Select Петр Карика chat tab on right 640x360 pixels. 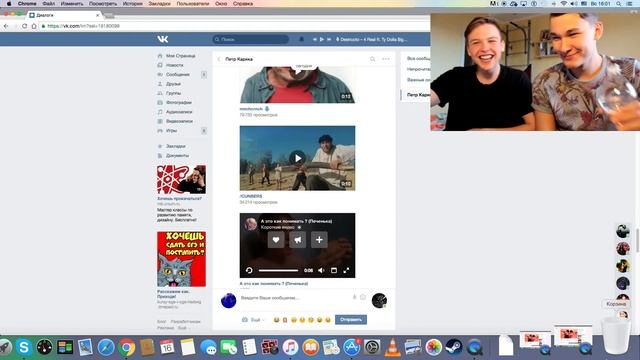416,95
